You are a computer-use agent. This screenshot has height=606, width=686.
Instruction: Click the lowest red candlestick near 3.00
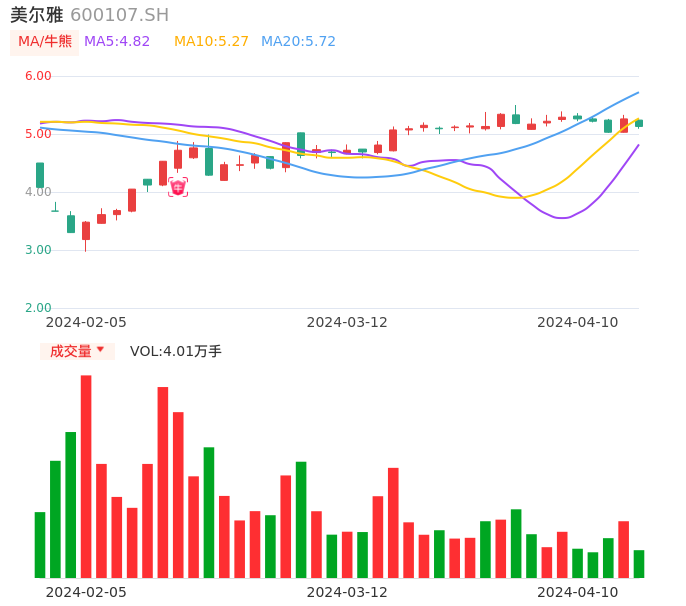click(x=86, y=231)
